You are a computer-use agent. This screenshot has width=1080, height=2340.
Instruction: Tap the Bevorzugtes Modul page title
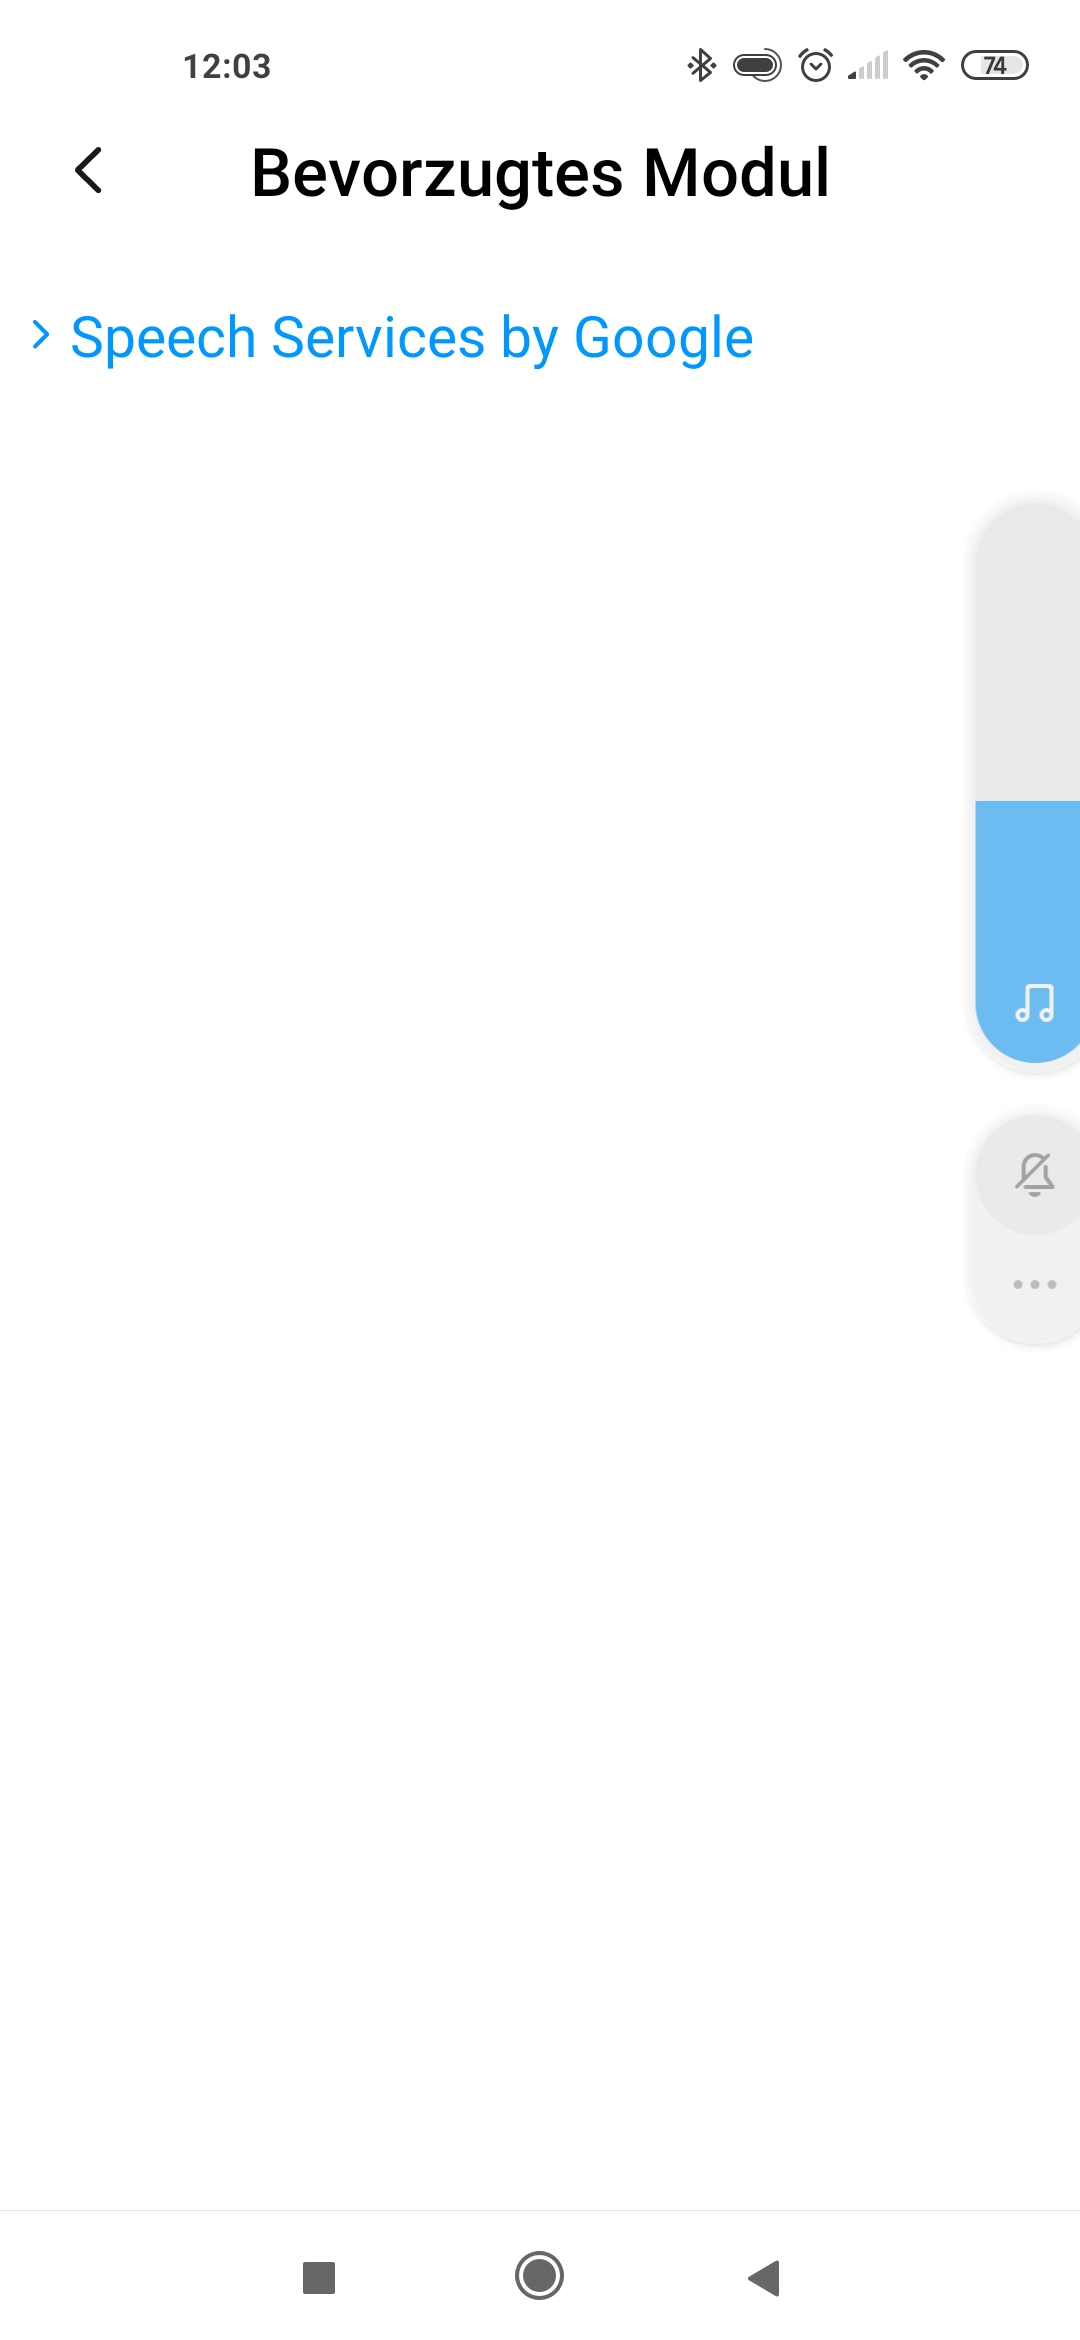point(540,173)
